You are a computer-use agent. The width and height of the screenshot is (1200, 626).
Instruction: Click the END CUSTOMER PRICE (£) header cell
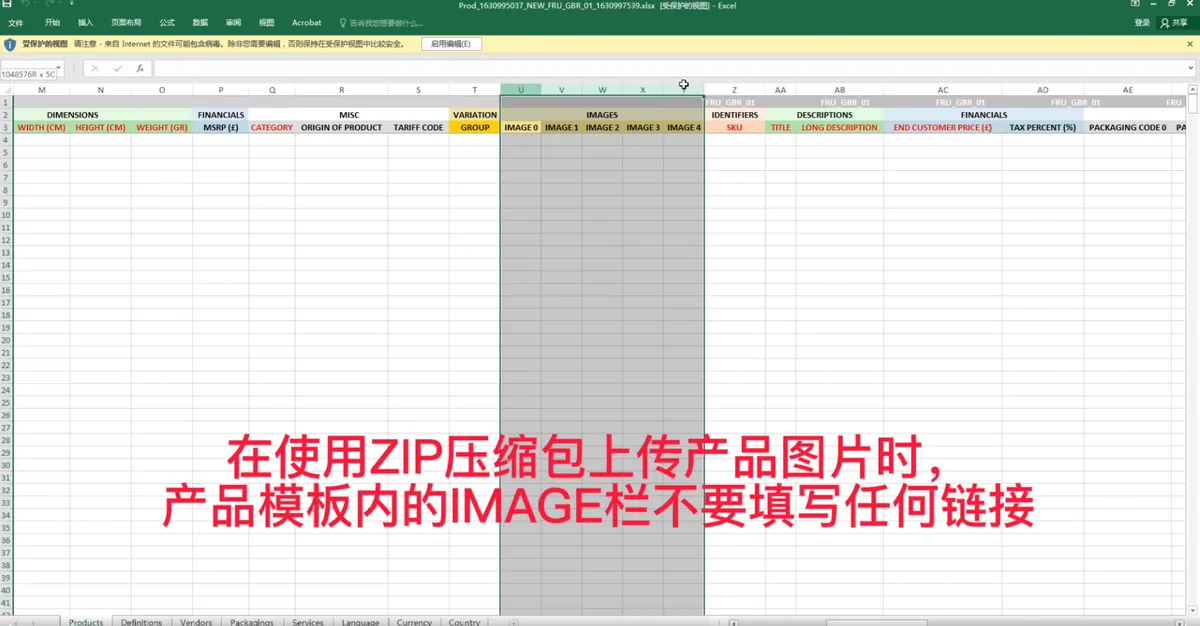pos(943,128)
